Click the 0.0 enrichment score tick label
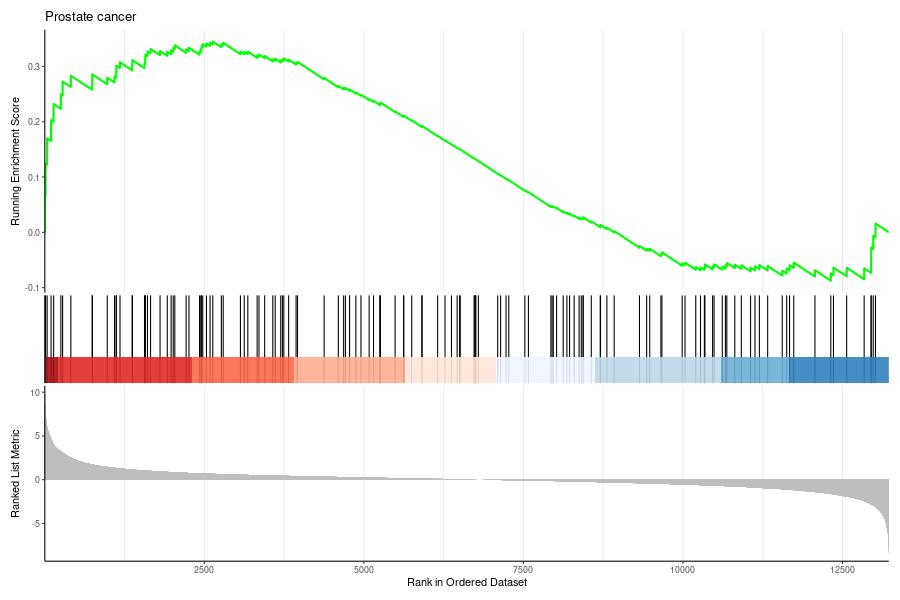 [34, 233]
